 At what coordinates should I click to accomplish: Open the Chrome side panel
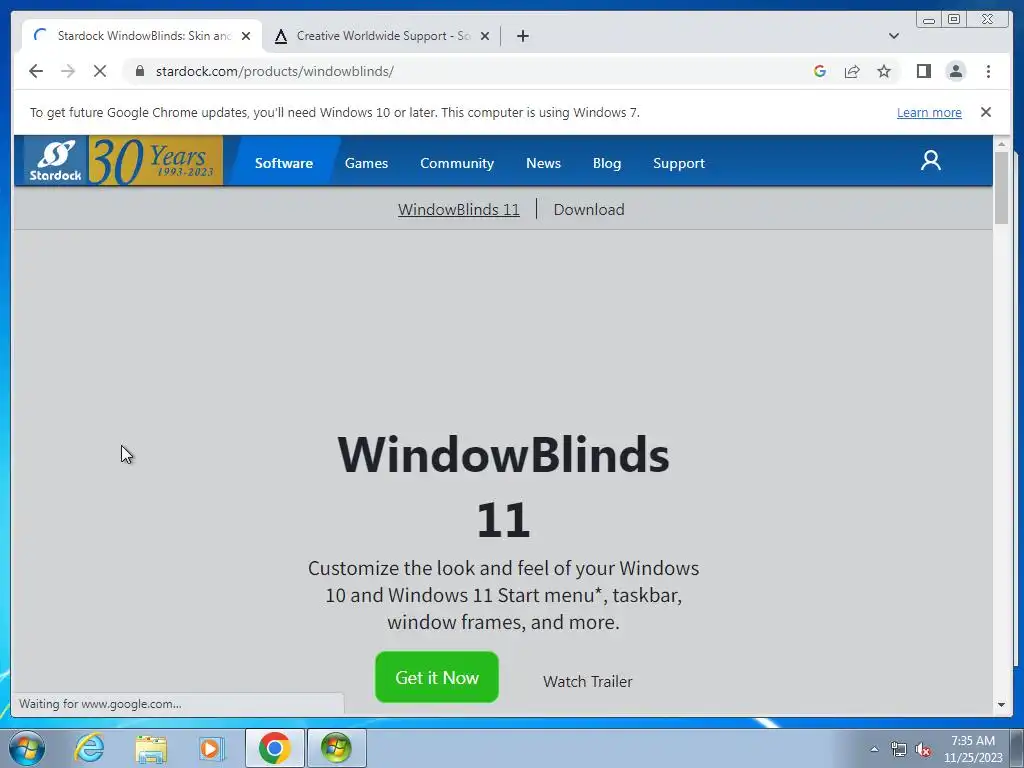[923, 71]
